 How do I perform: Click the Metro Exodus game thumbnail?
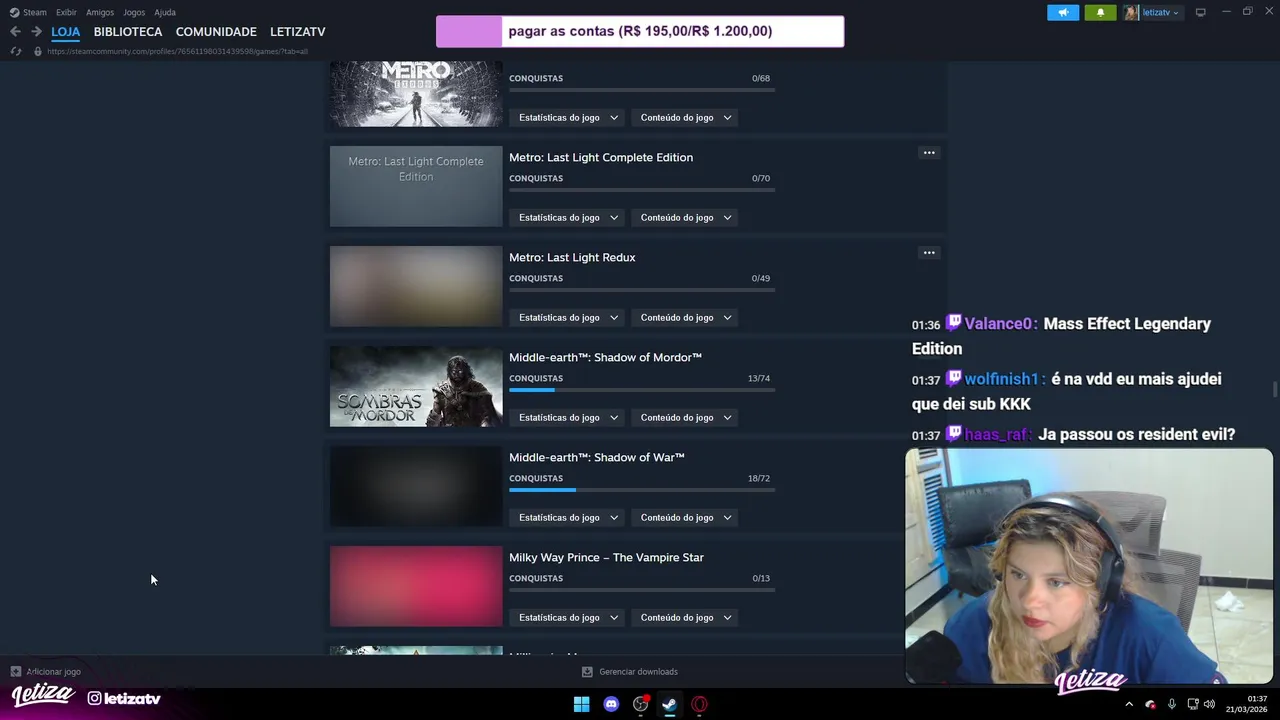pos(416,94)
